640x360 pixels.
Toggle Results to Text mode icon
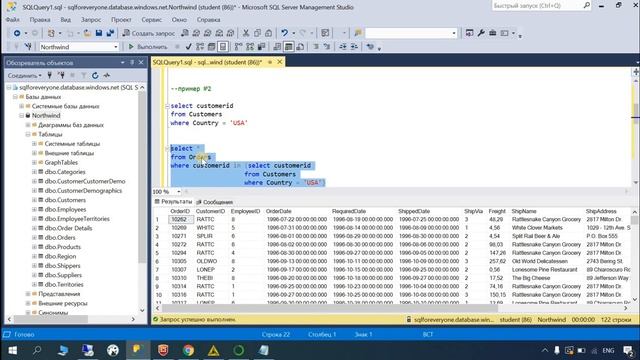[277, 47]
